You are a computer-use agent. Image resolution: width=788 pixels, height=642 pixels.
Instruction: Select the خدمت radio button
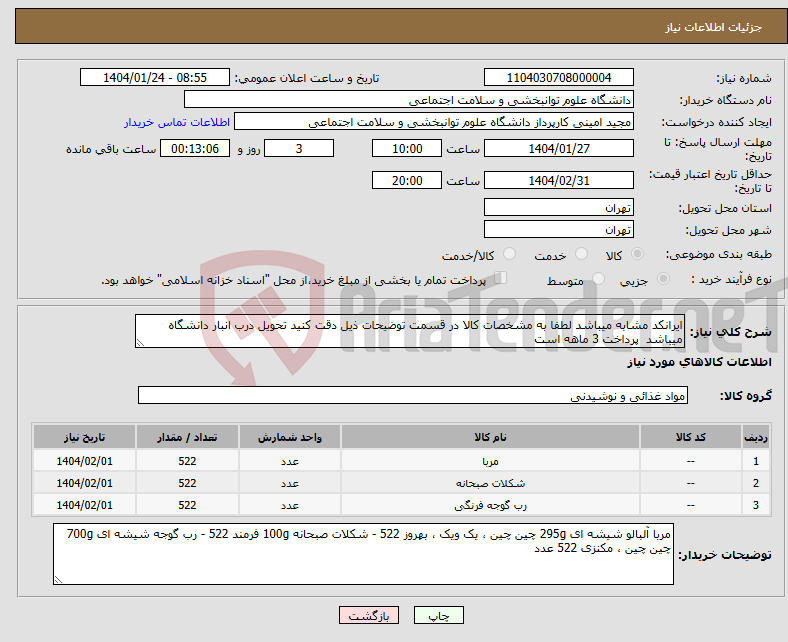click(x=581, y=254)
